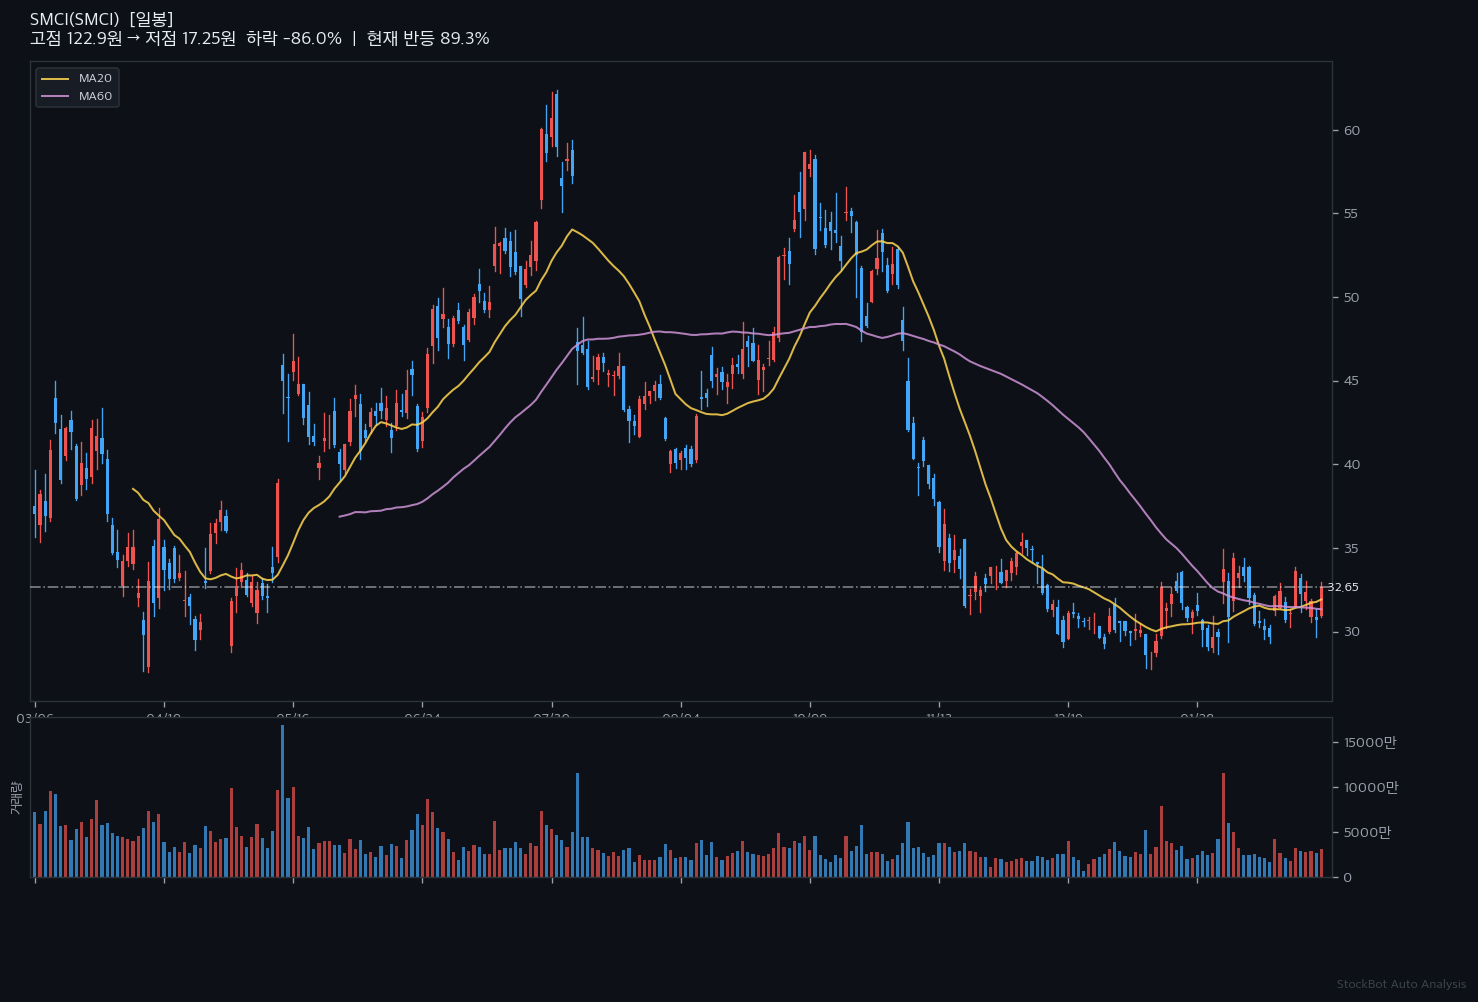This screenshot has height=1002, width=1478.
Task: Click the 5000만 volume axis label
Action: pos(1366,832)
